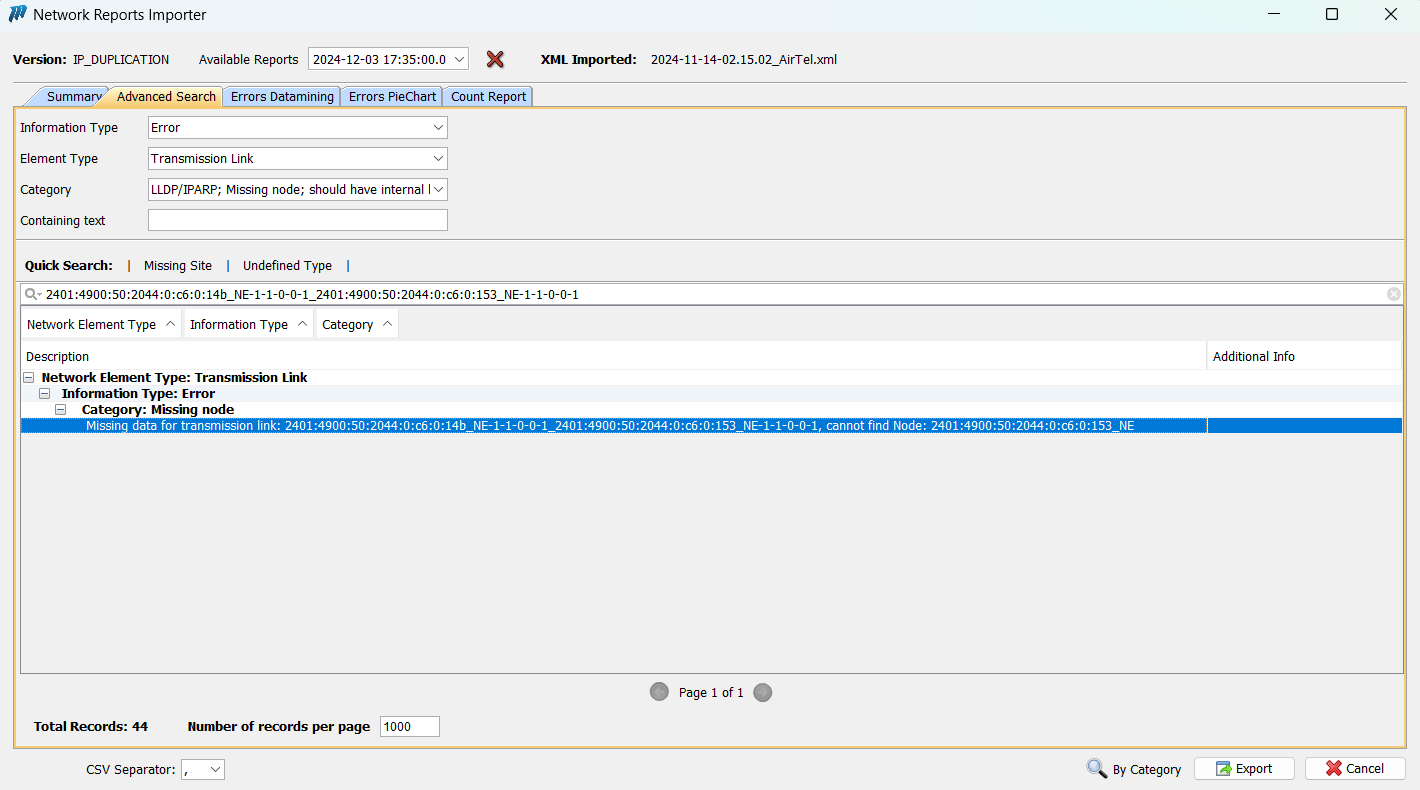Open the CSV Separator dropdown
This screenshot has height=790, width=1420.
pos(216,769)
